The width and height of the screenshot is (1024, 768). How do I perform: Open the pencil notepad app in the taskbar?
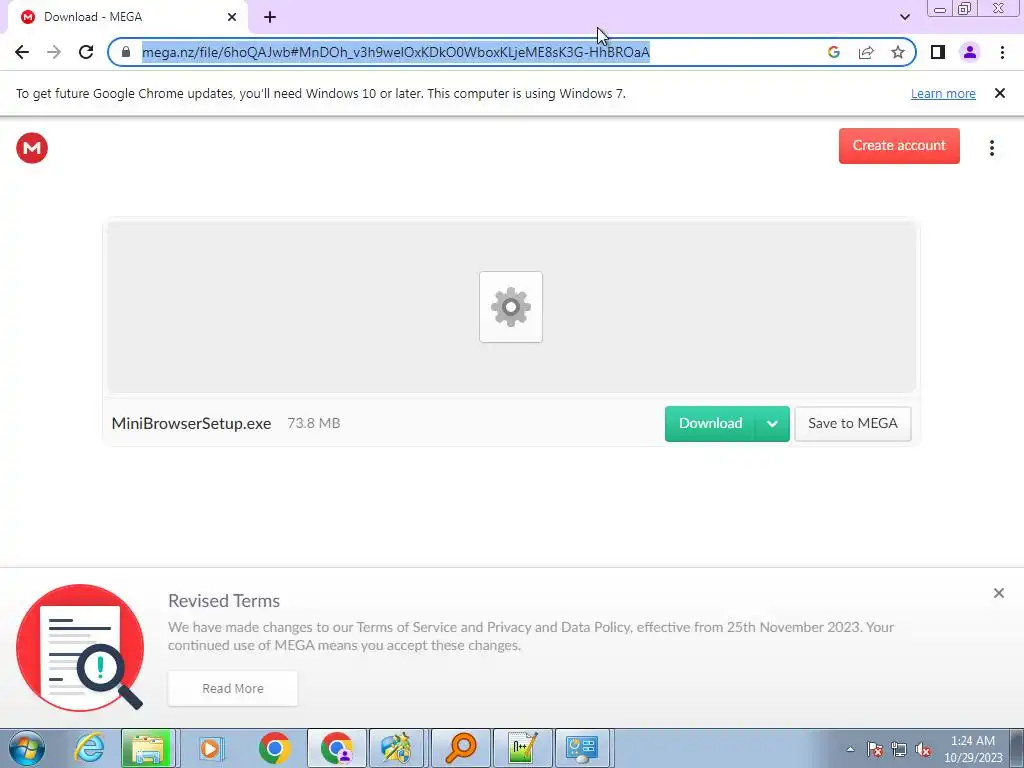click(x=522, y=748)
